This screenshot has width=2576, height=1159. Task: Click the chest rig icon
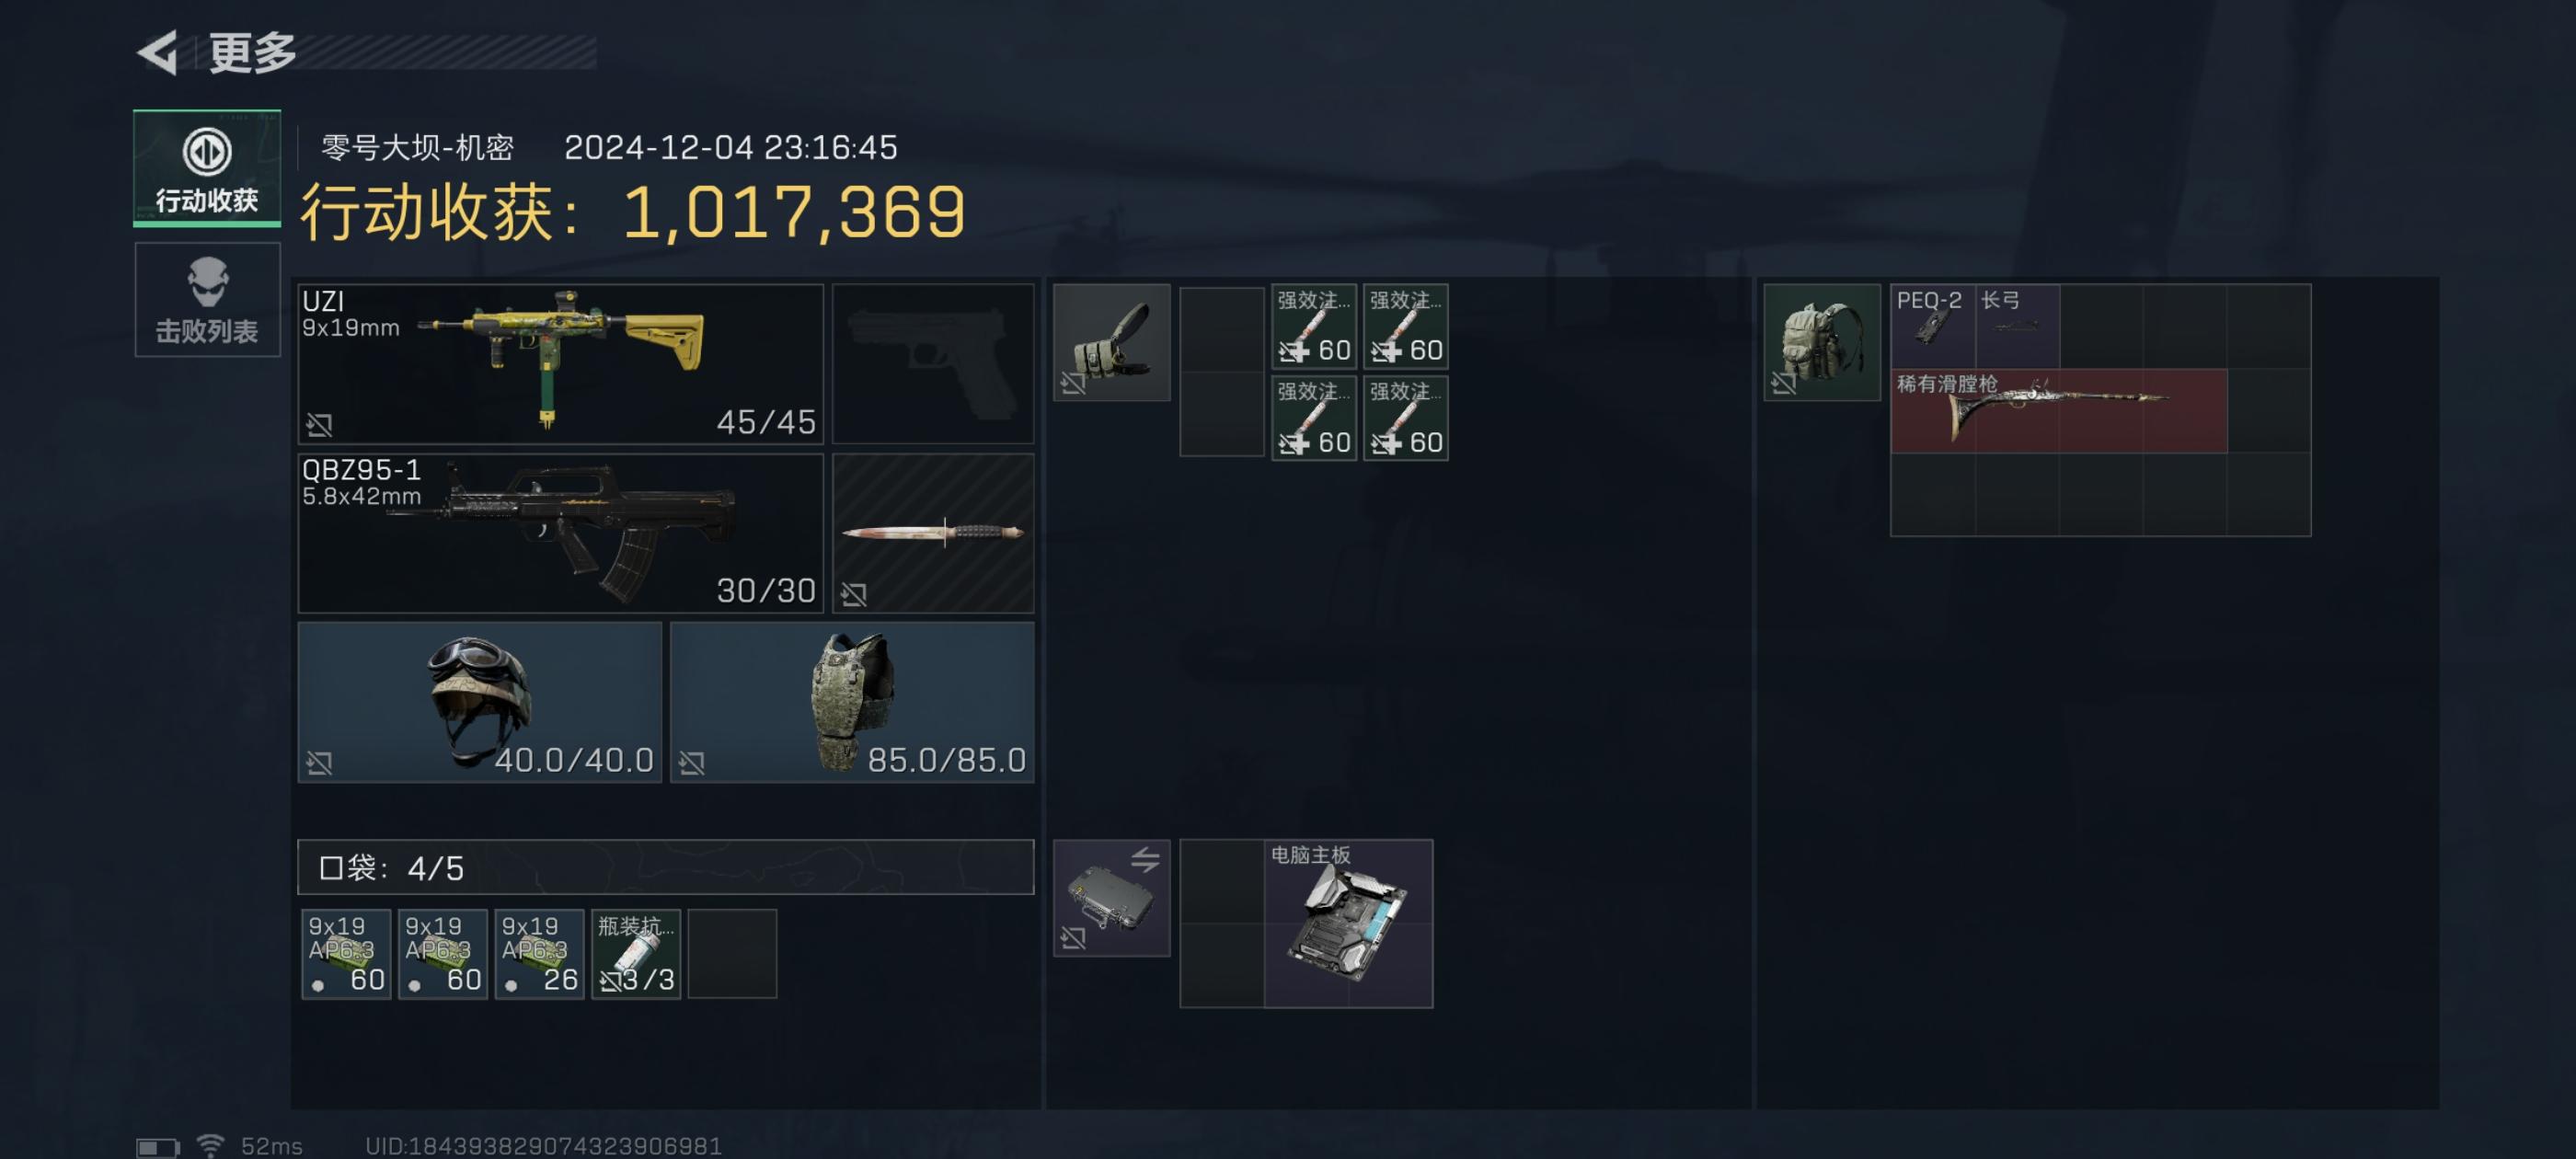pyautogui.click(x=1111, y=342)
